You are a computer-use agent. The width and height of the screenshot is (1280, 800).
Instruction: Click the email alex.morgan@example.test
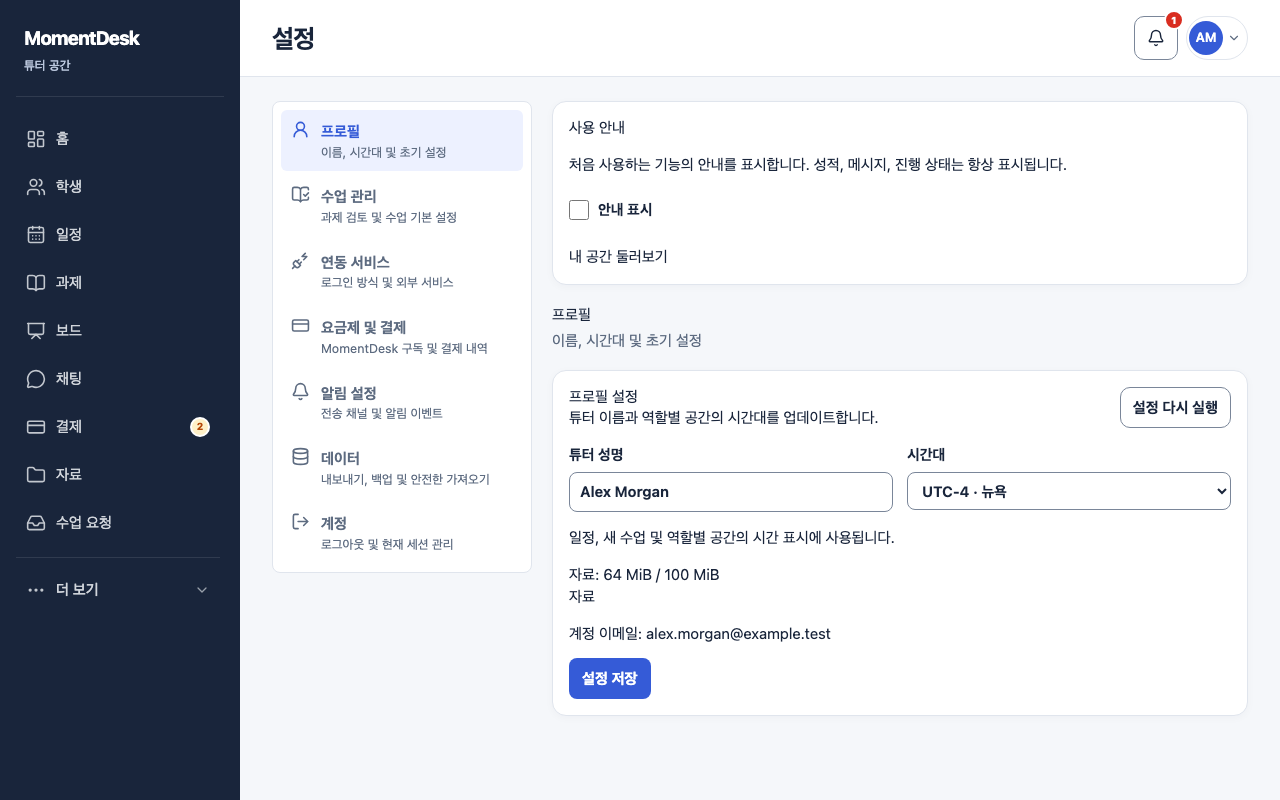738,634
